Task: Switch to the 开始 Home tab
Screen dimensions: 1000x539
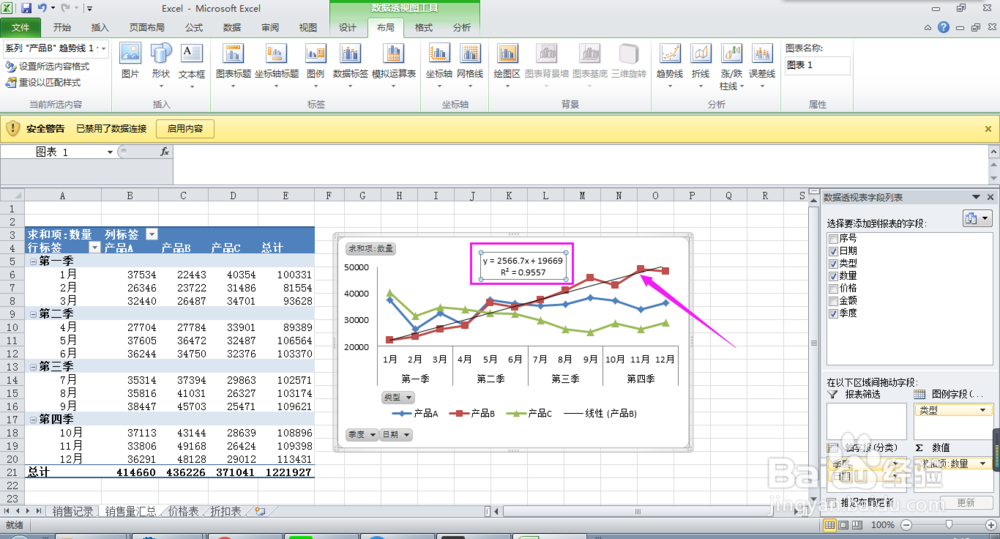Action: pos(62,27)
